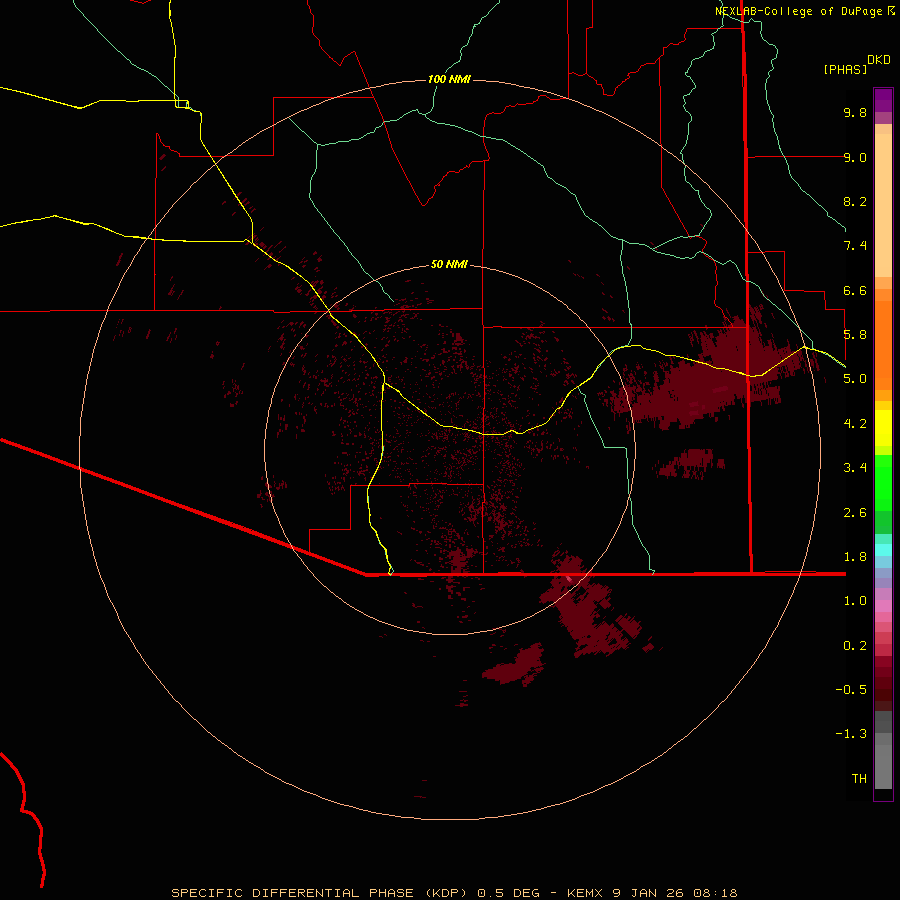This screenshot has height=900, width=900.
Task: Pick the pink swatch beside 1.0
Action: coord(883,606)
